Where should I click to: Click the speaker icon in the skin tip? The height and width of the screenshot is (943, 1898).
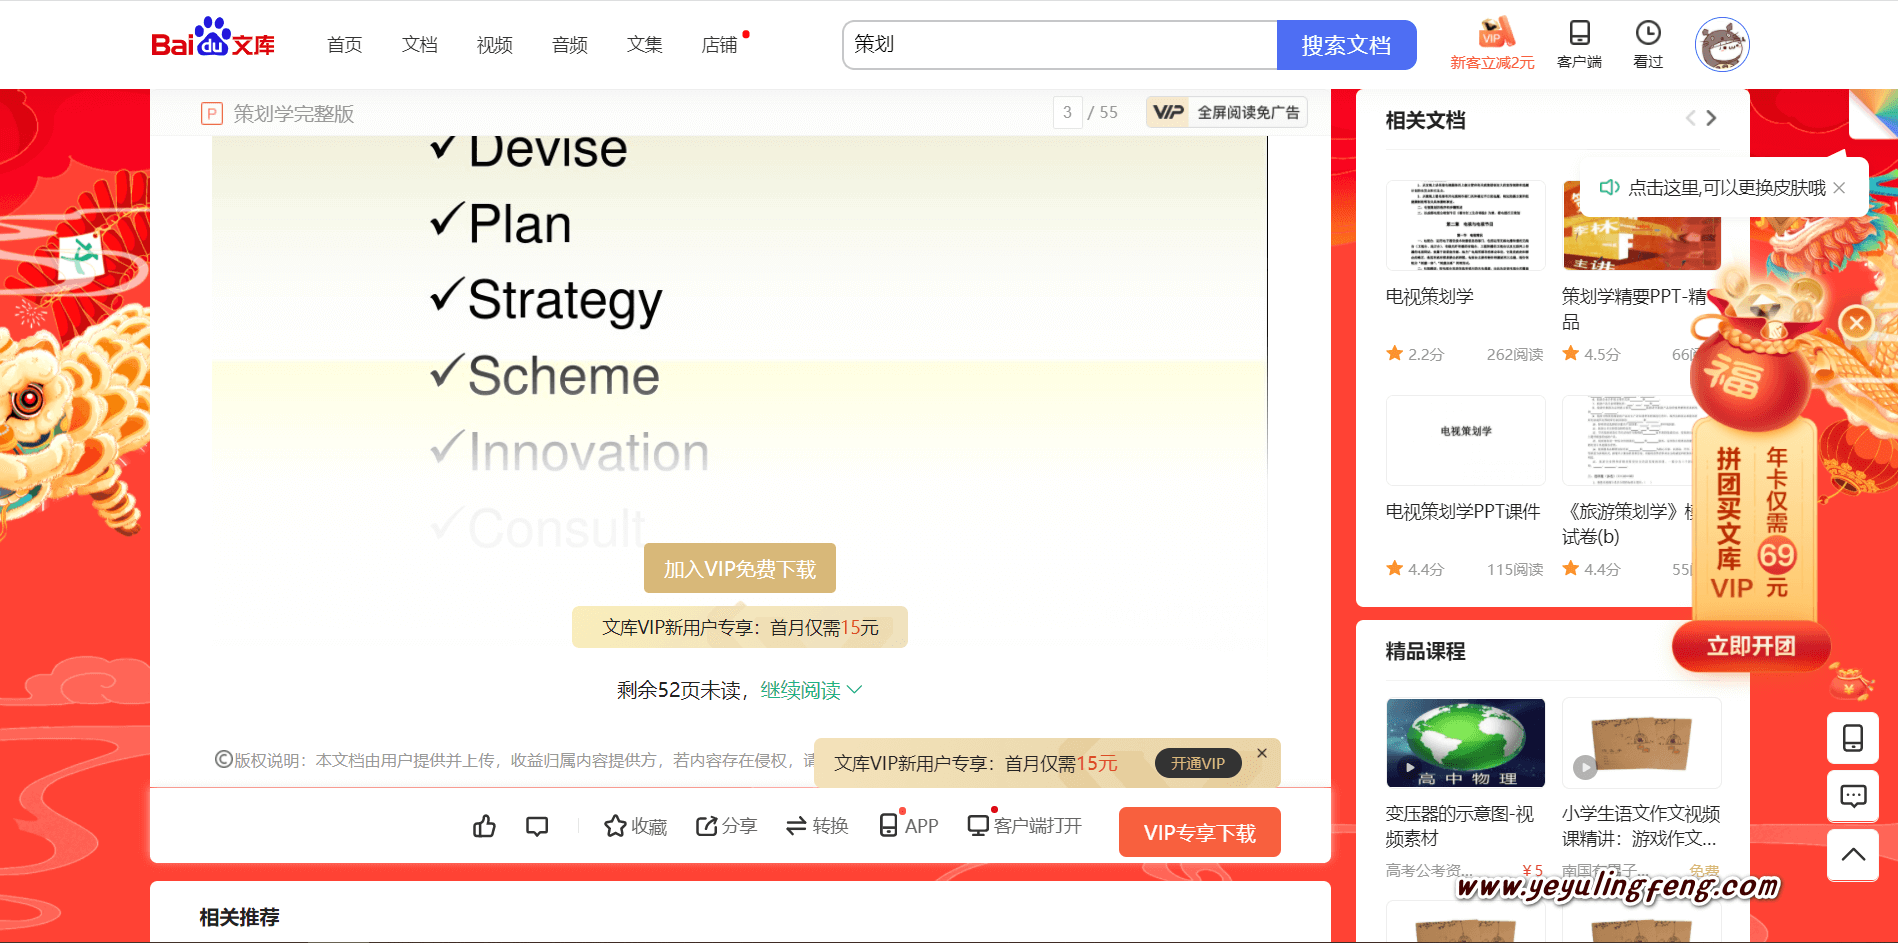pos(1609,187)
